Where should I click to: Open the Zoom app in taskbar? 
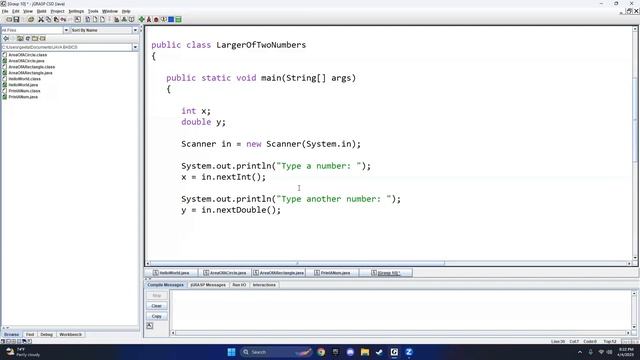tap(409, 352)
